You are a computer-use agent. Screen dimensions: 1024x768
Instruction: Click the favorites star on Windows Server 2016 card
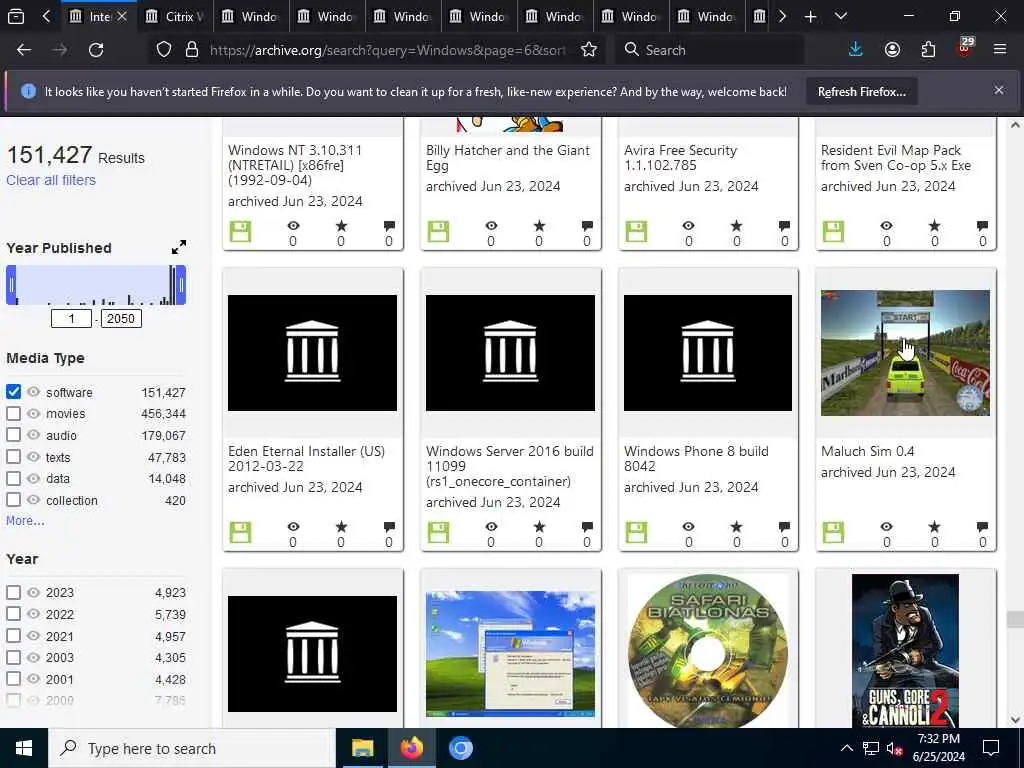[539, 527]
